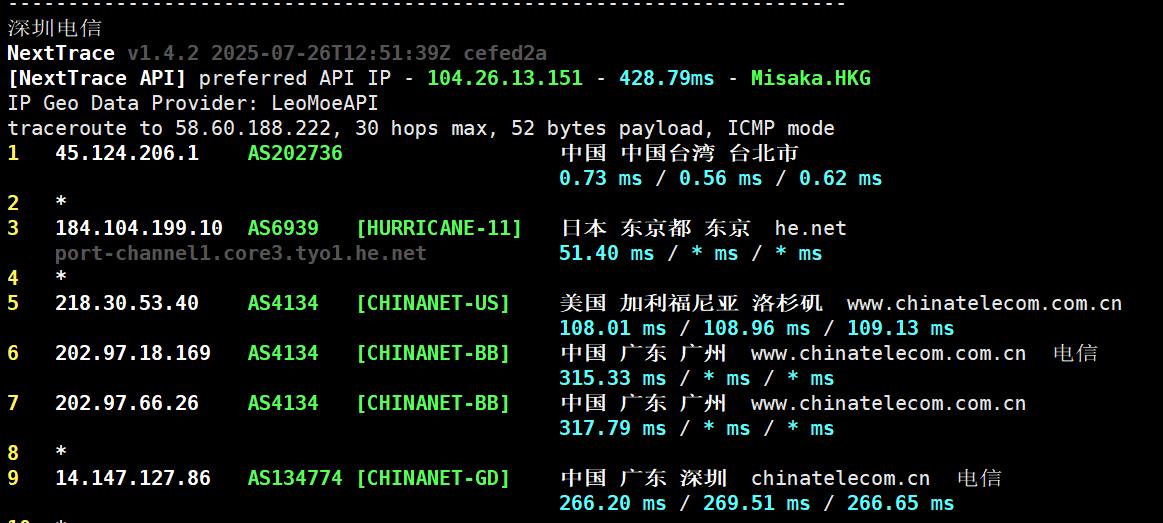Click the [CHINANET-GD] network tag
The width and height of the screenshot is (1163, 523).
click(x=433, y=478)
